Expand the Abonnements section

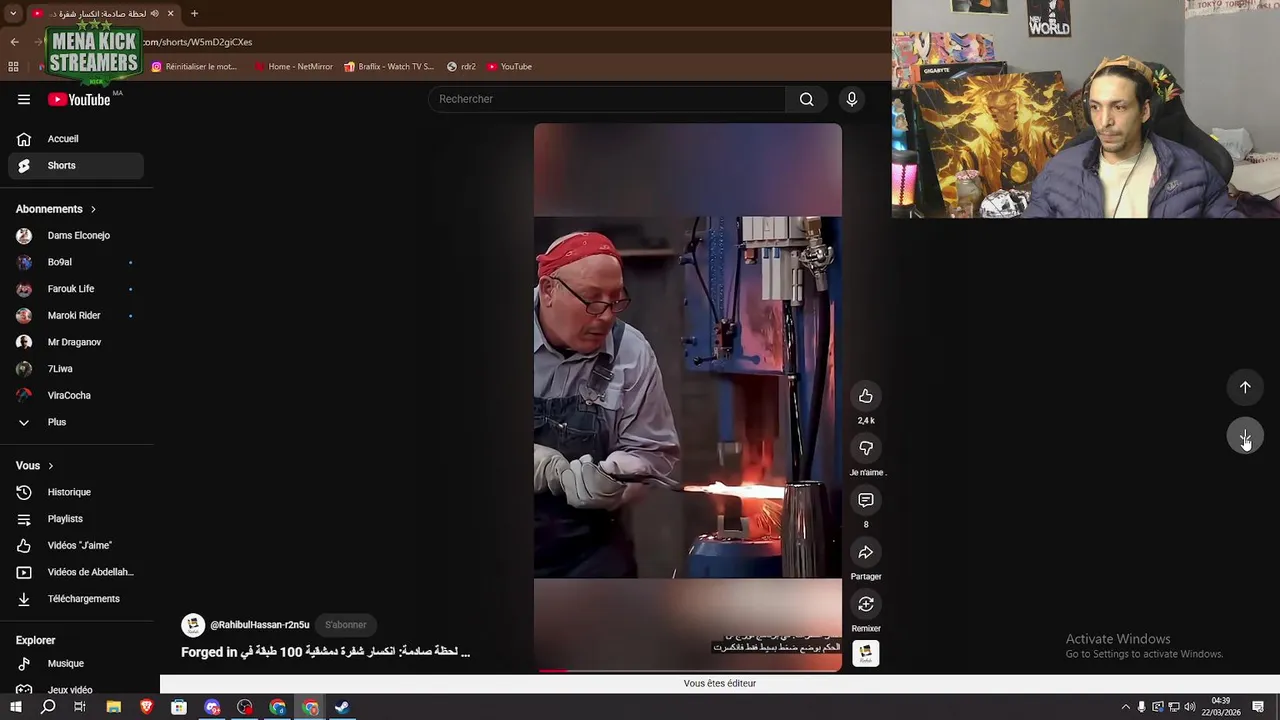coord(56,209)
